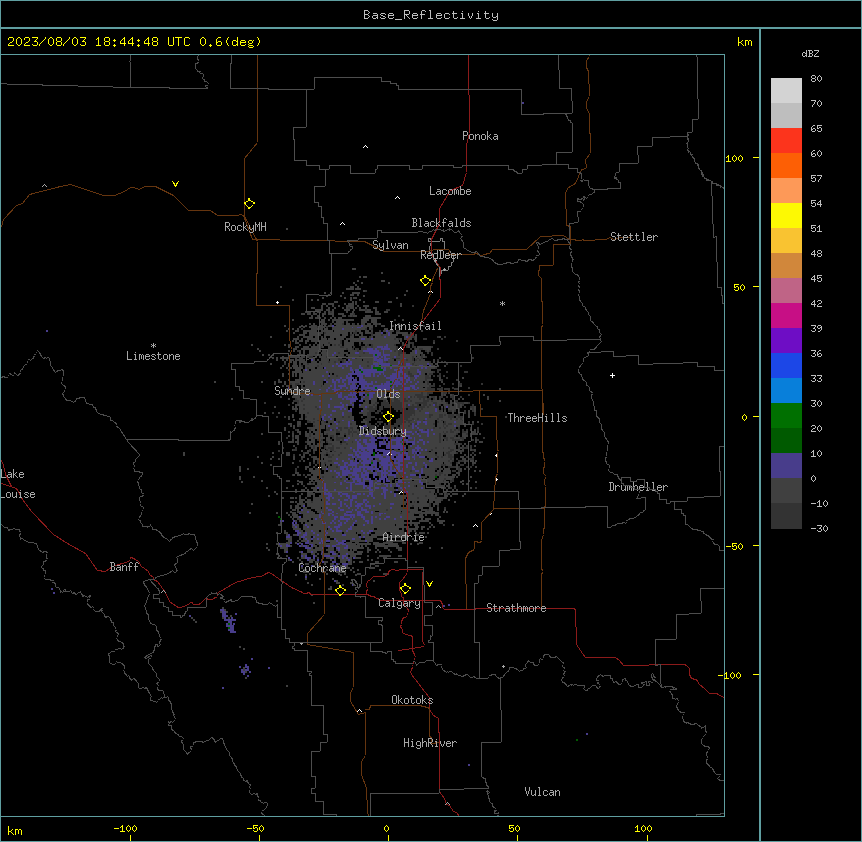Click the Calgary label

pos(399,603)
